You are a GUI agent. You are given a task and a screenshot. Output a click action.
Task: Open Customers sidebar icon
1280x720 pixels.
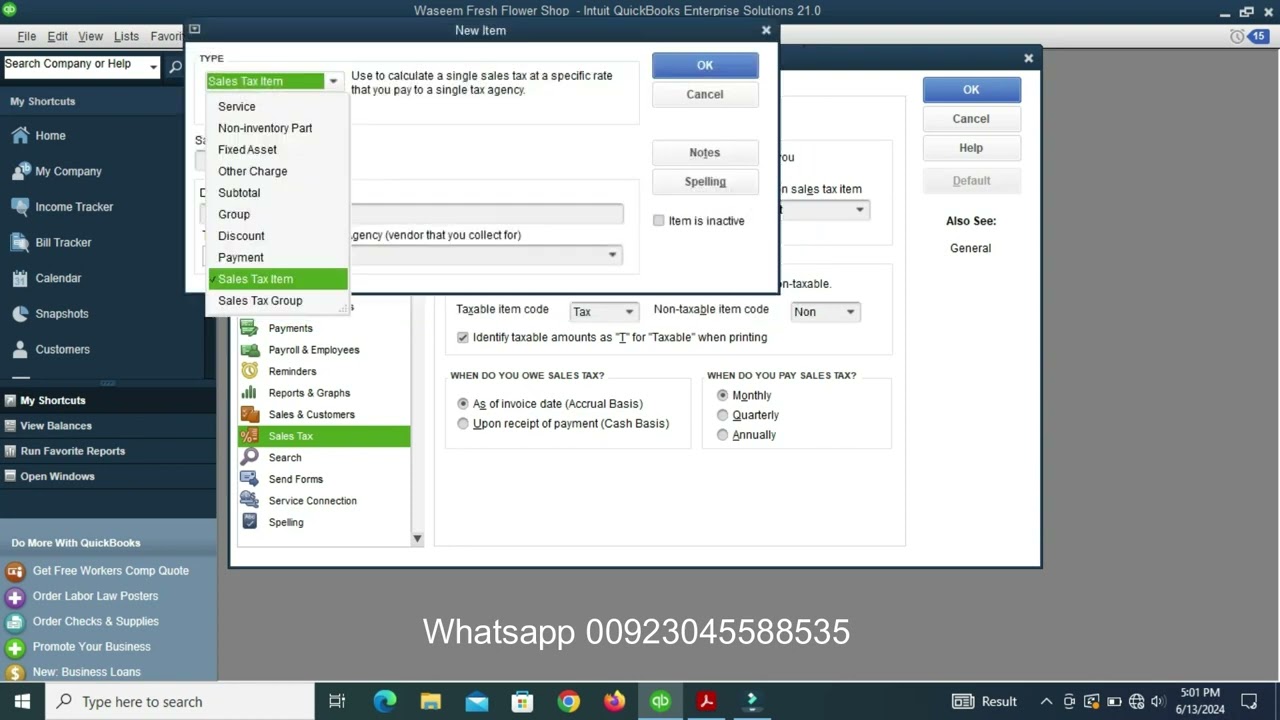(x=20, y=349)
